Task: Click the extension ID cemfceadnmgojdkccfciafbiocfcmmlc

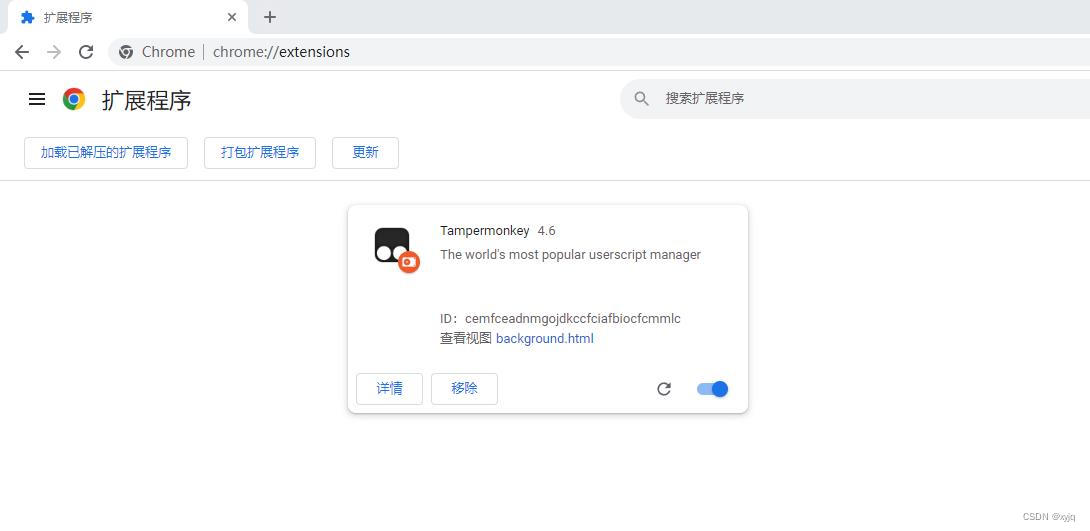Action: (x=573, y=319)
